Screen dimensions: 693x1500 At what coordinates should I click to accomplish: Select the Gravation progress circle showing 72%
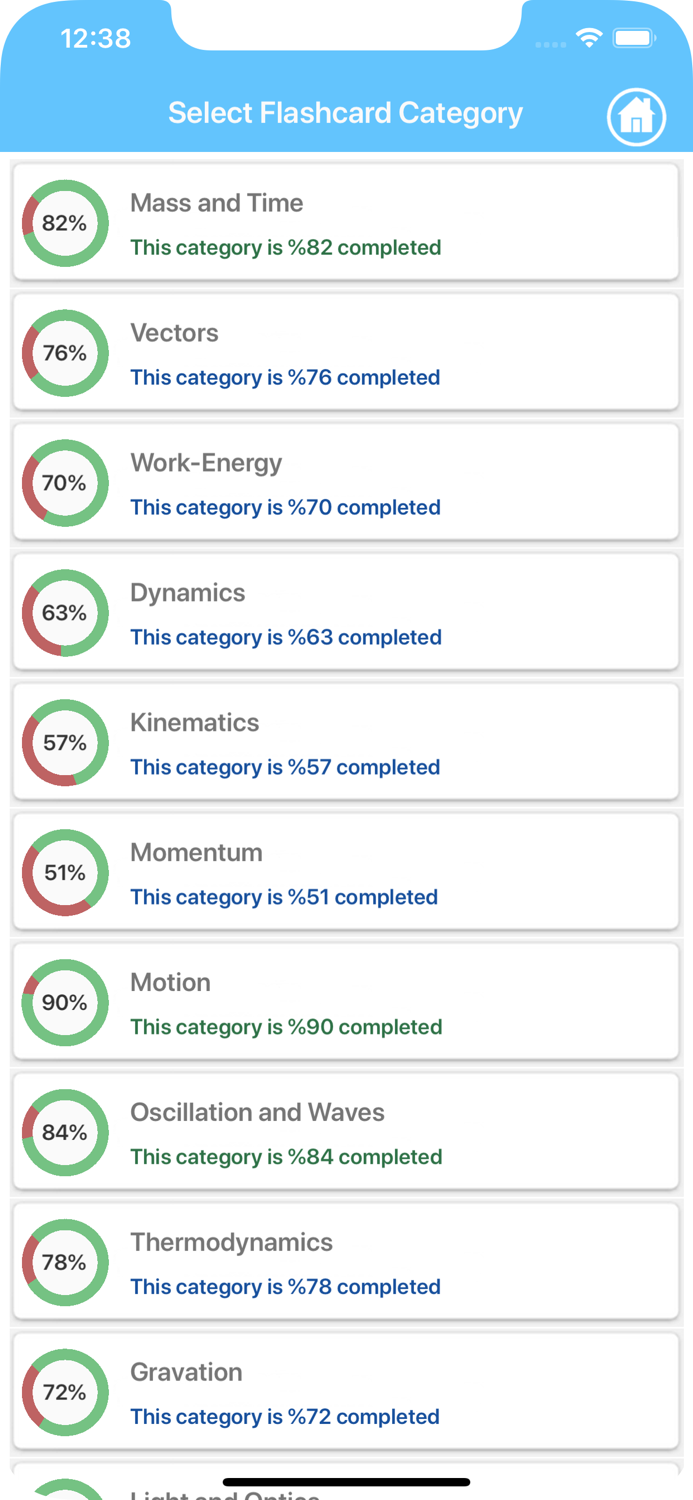click(x=65, y=1392)
